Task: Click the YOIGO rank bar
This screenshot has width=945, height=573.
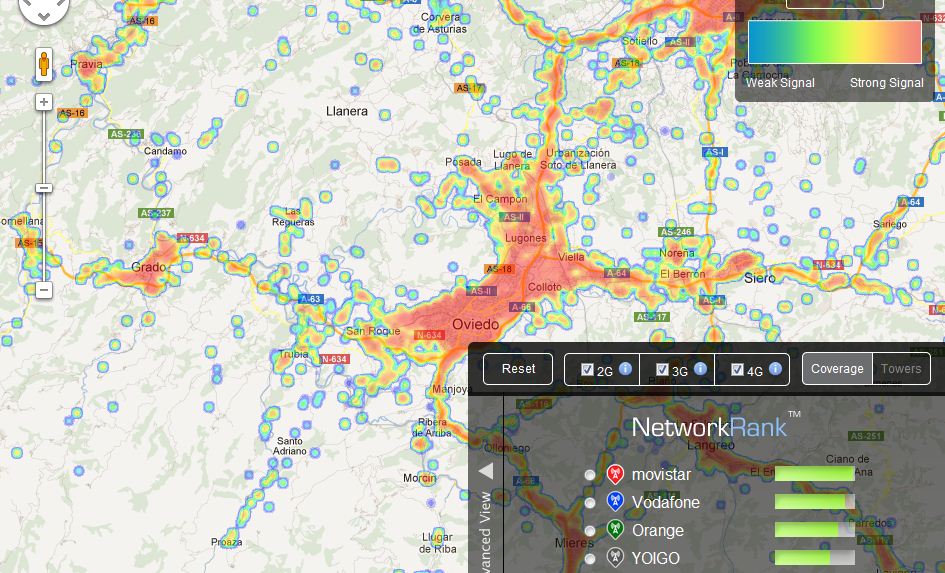Action: 814,557
